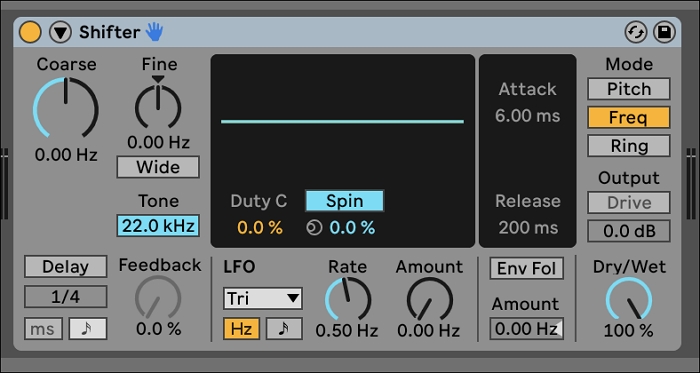Click the LFO Amount 0.00 Hz readout
Viewport: 700px width, 373px height.
429,331
